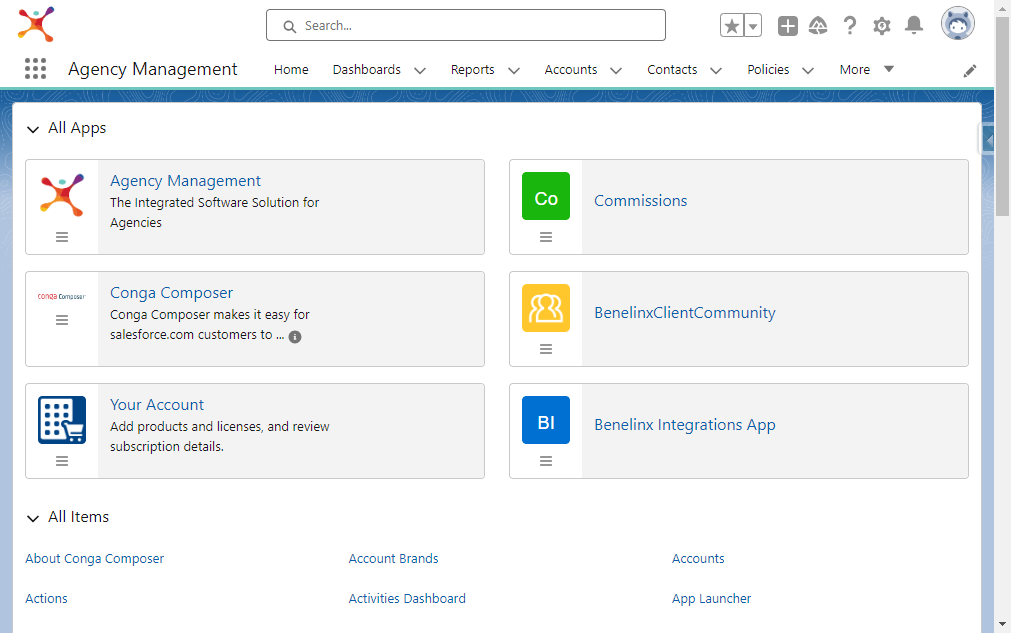Grab the Agency Management tile drag handle

point(62,237)
